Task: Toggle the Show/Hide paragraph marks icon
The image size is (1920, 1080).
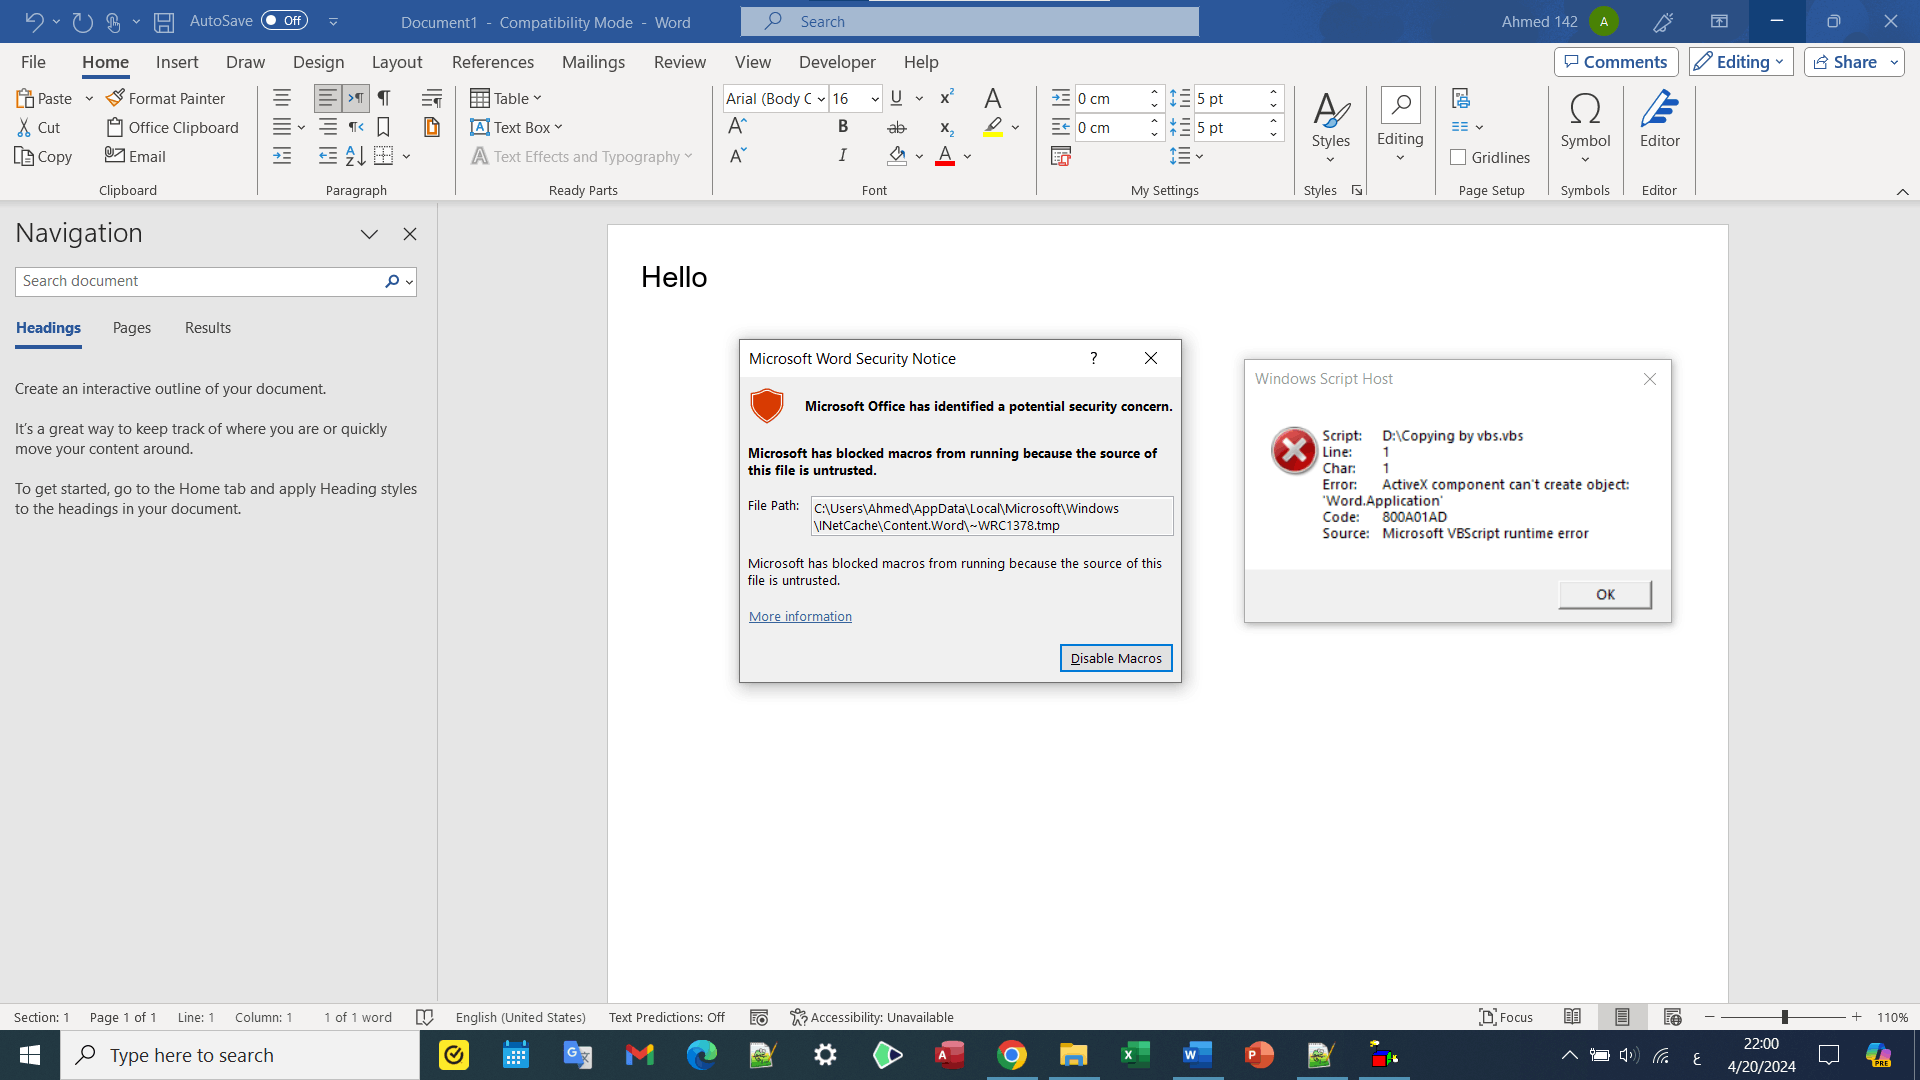Action: click(384, 98)
